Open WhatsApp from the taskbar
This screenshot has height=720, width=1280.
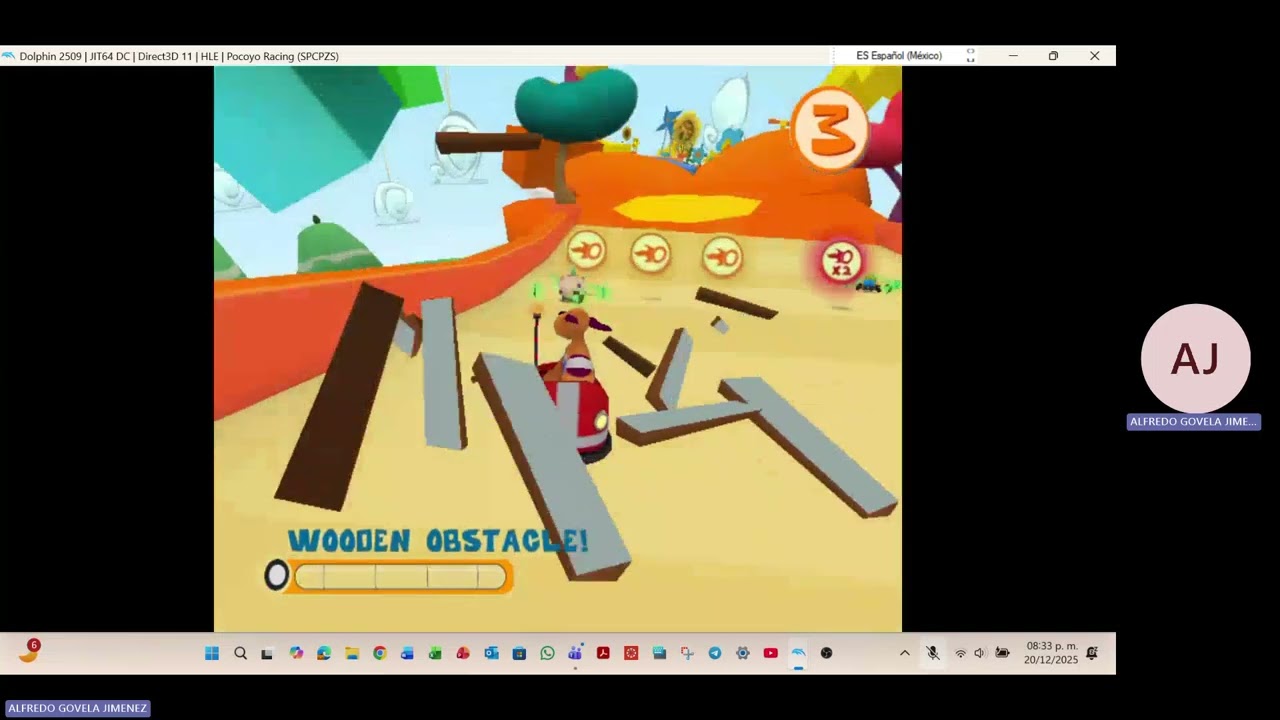coord(547,653)
